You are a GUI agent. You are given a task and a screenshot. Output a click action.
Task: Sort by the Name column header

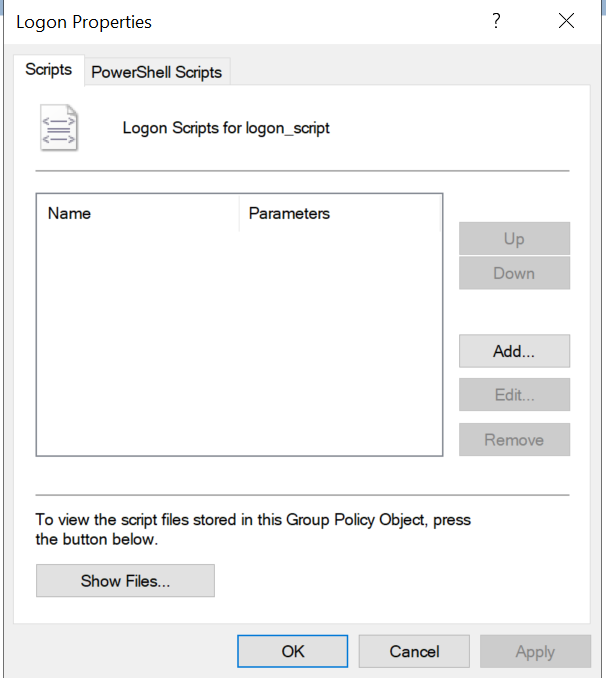click(138, 213)
